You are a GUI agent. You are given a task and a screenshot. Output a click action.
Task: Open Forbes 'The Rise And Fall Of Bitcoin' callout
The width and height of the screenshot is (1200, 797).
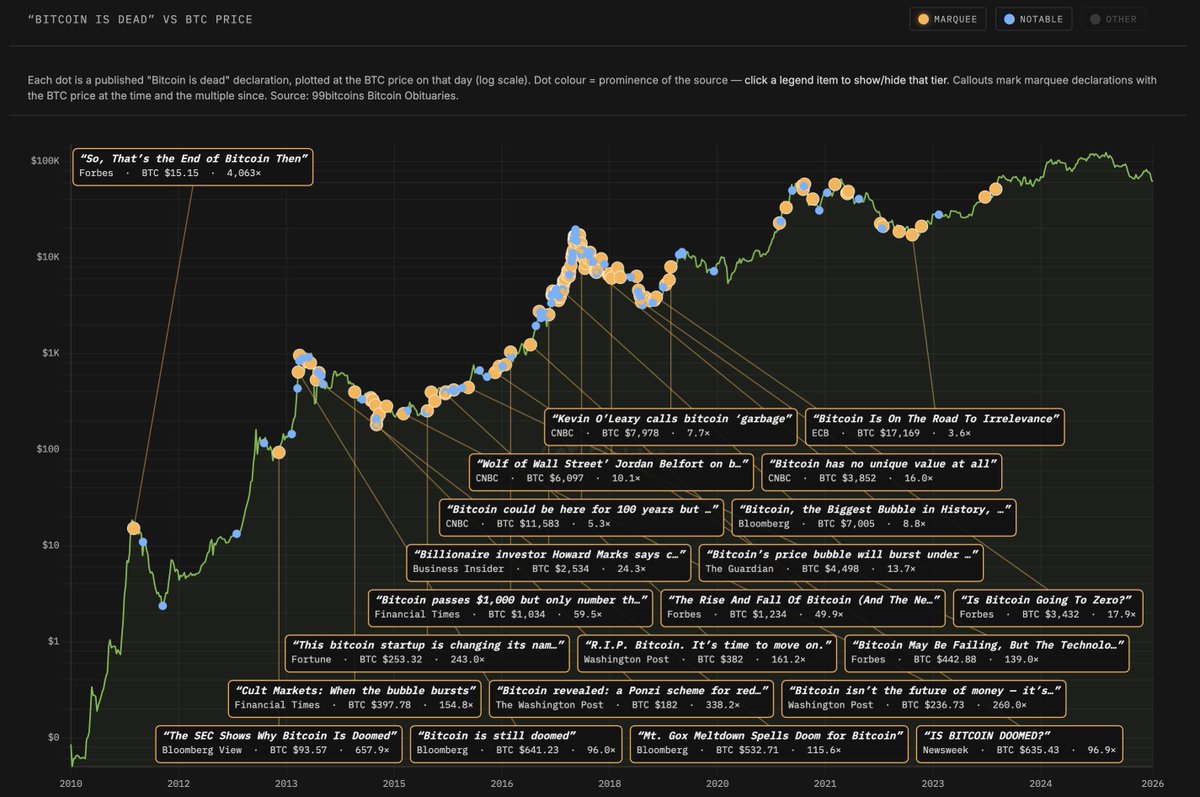point(803,607)
